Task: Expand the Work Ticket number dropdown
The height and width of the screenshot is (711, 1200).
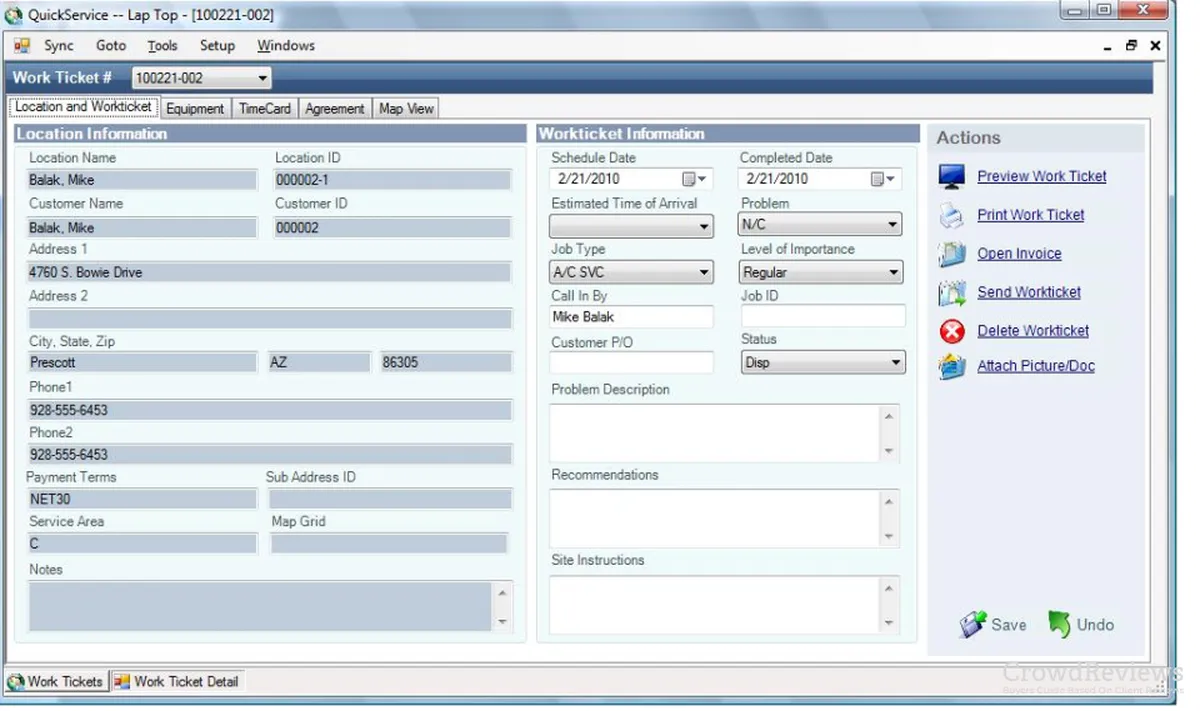Action: point(262,78)
